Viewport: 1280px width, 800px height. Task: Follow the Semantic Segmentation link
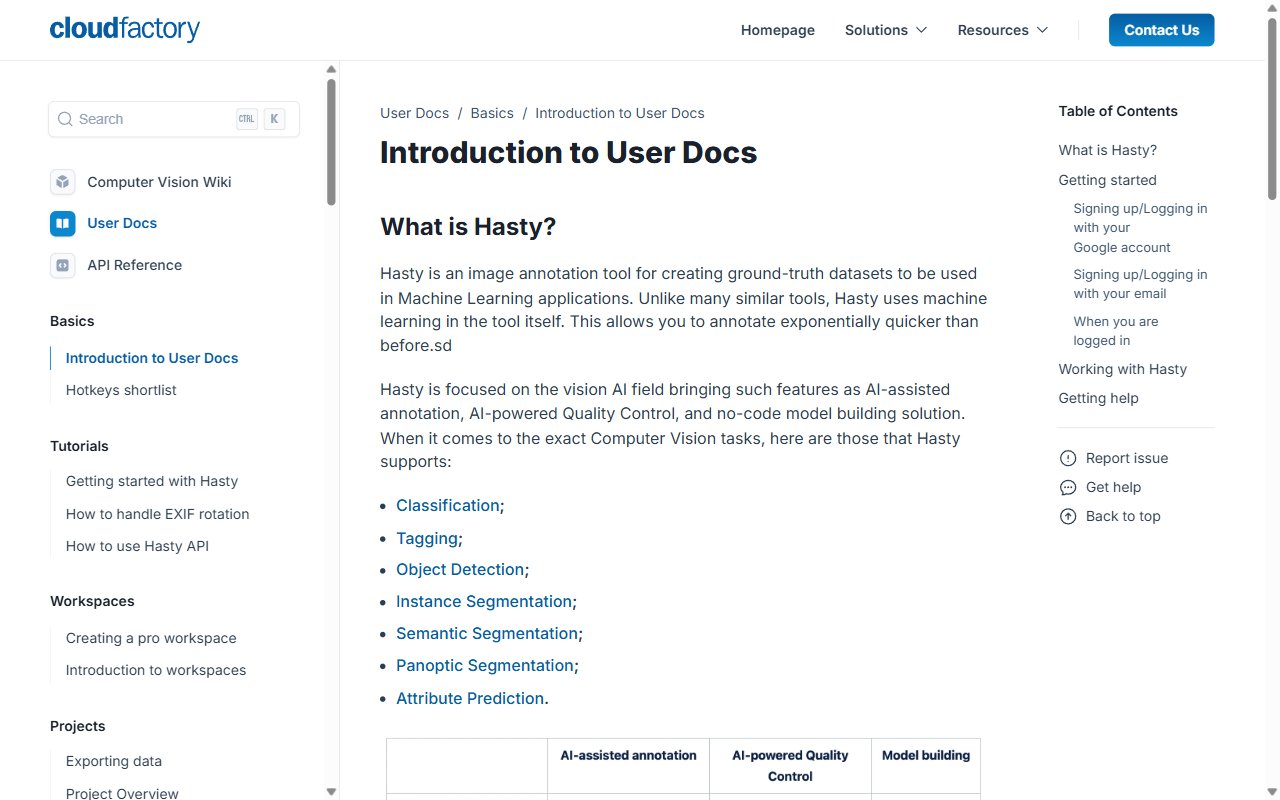point(487,633)
